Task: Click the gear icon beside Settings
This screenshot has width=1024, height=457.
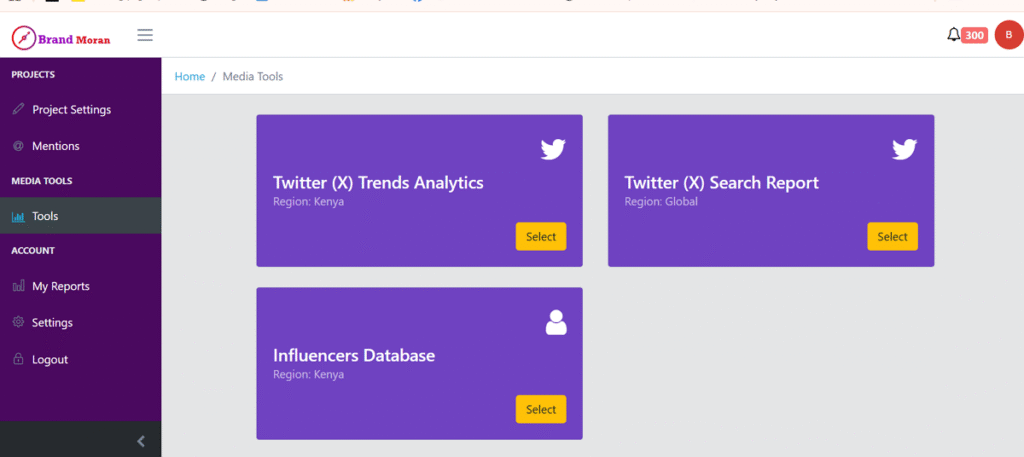Action: (18, 323)
